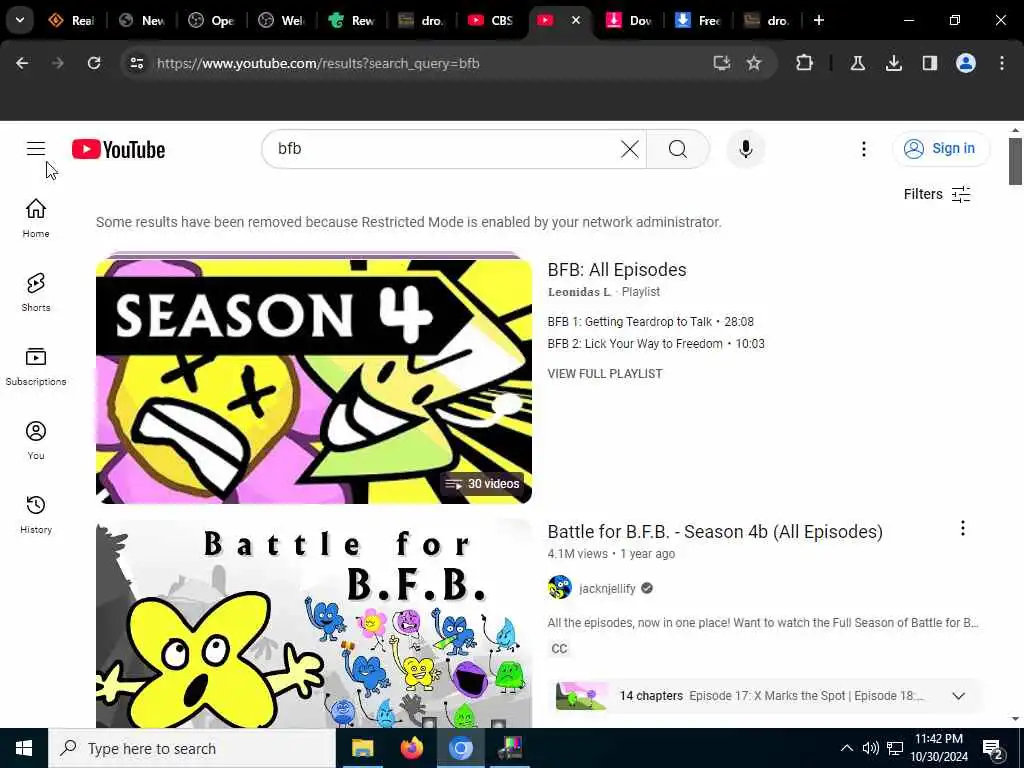
Task: Click the taskbar search box
Action: [192, 748]
